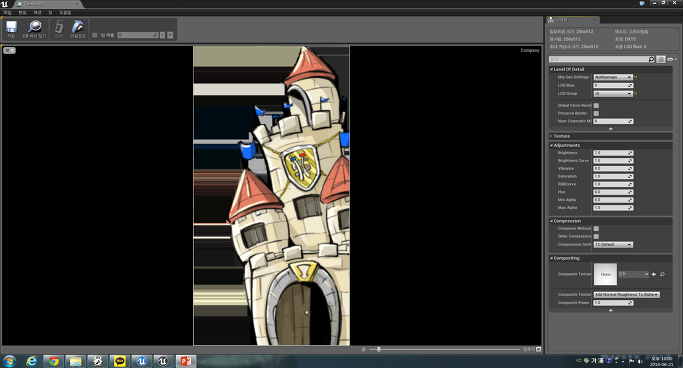The image size is (683, 368).
Task: Hide advanced Level Of Detail rows arrow
Action: [611, 128]
